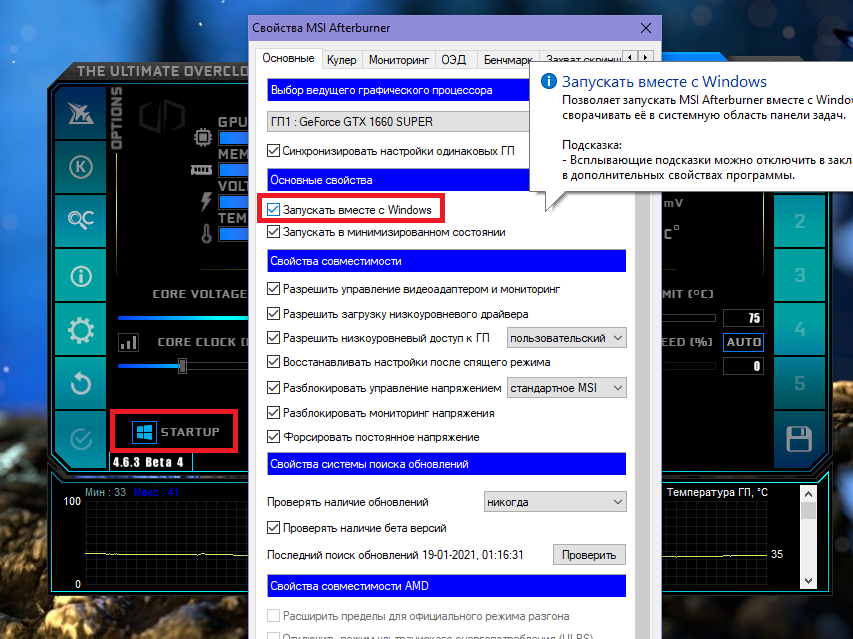Click the temperature limit value field 75
Screen dimensions: 853x639
pyautogui.click(x=743, y=318)
